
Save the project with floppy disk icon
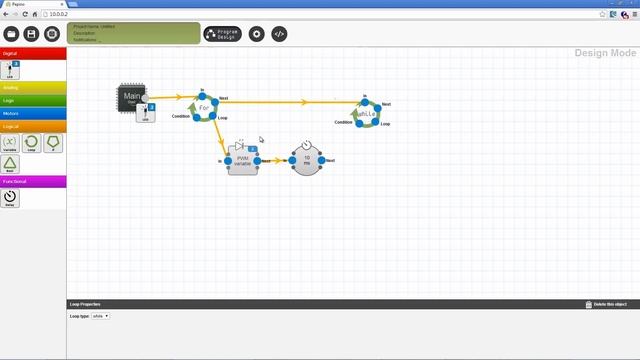click(x=31, y=34)
